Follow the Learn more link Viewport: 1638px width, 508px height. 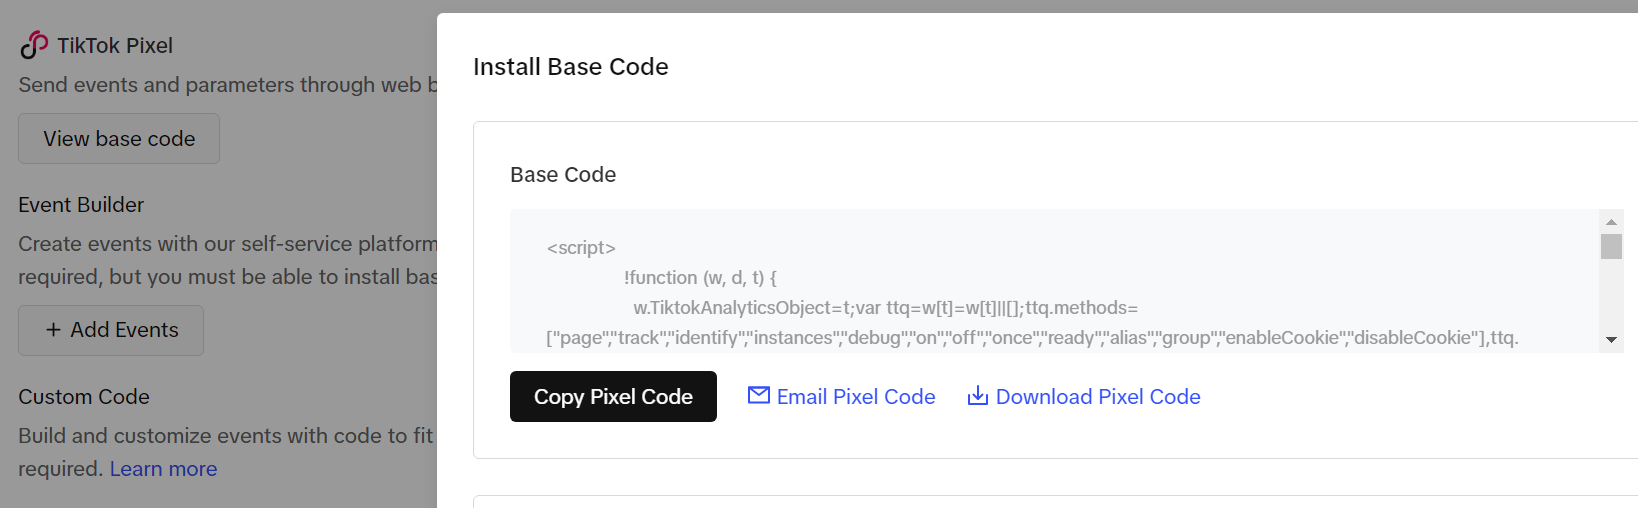point(163,469)
